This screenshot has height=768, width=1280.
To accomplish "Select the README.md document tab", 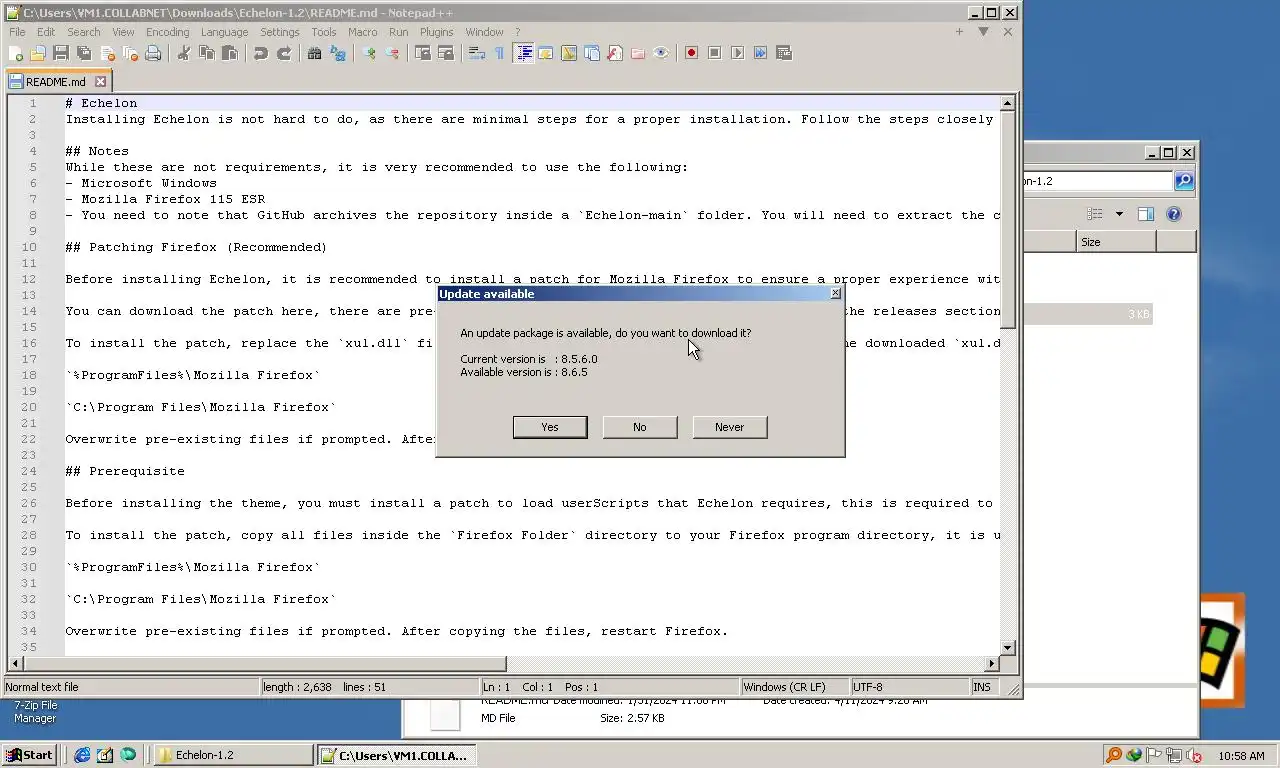I will (x=58, y=81).
